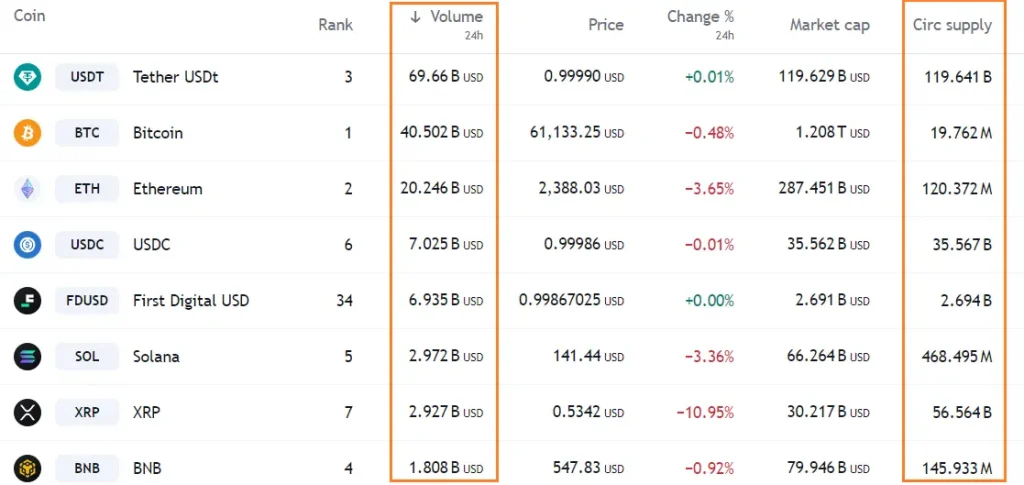Click the 69.66 B USD volume cell
The width and height of the screenshot is (1024, 485).
click(446, 77)
